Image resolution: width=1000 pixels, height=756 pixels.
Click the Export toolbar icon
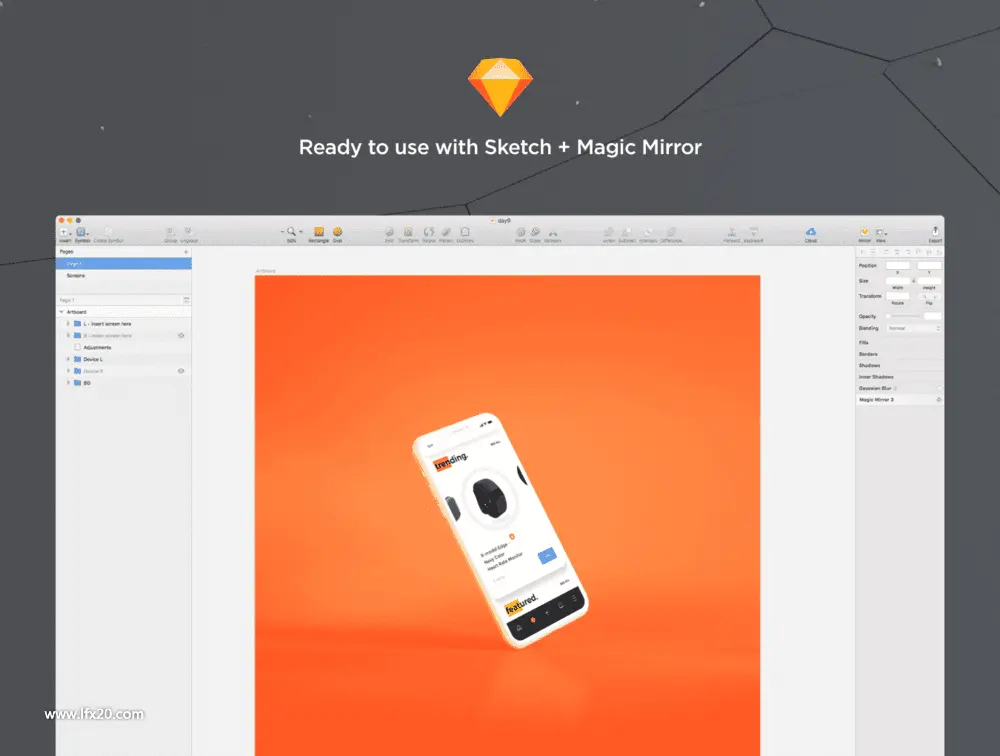[935, 232]
